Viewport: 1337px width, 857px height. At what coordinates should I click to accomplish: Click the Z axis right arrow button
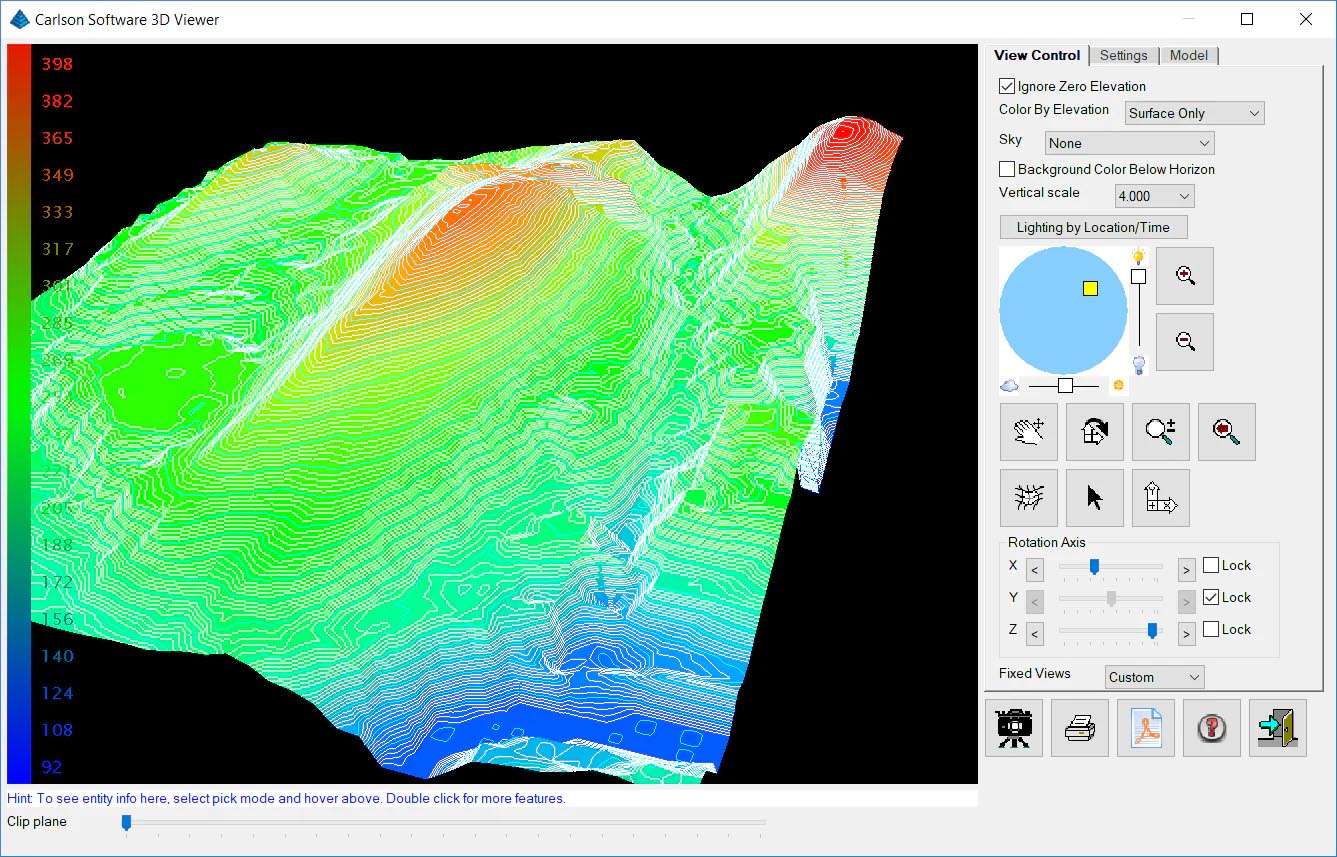tap(1186, 633)
